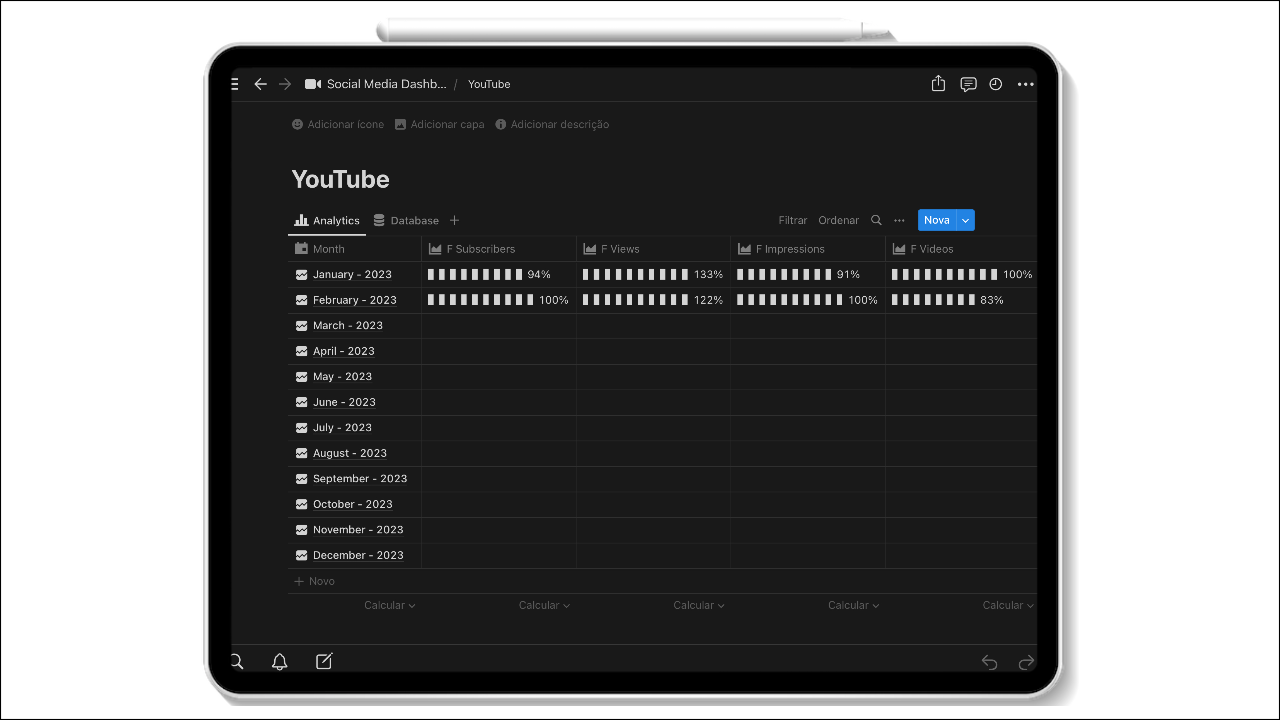Click February F Views 122% value
Image resolution: width=1280 pixels, height=720 pixels.
pyautogui.click(x=708, y=300)
